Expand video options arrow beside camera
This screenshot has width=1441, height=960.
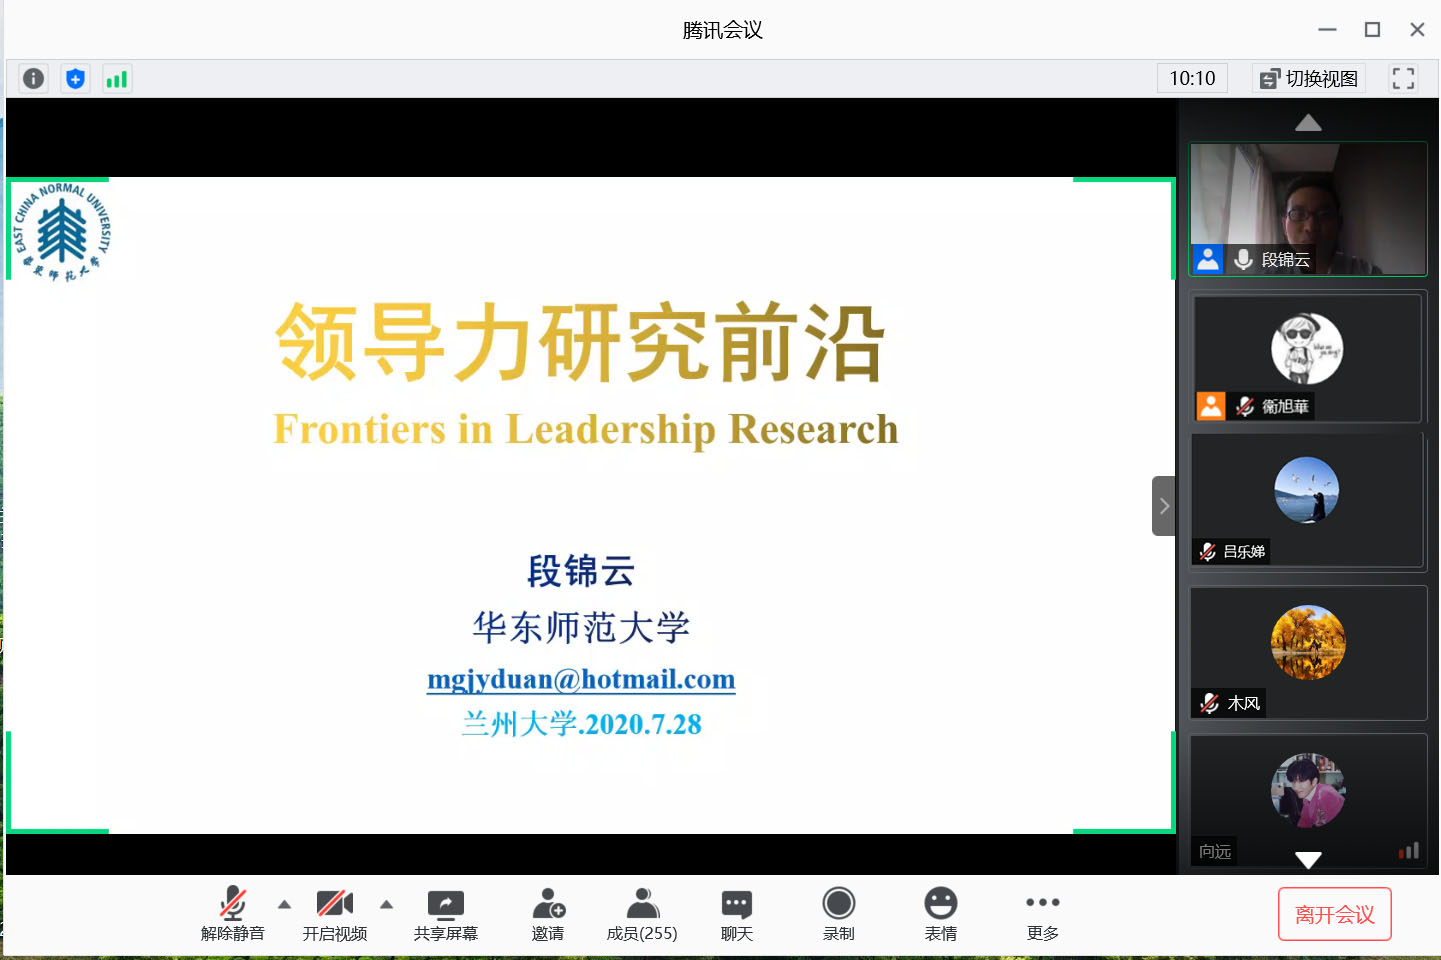387,904
